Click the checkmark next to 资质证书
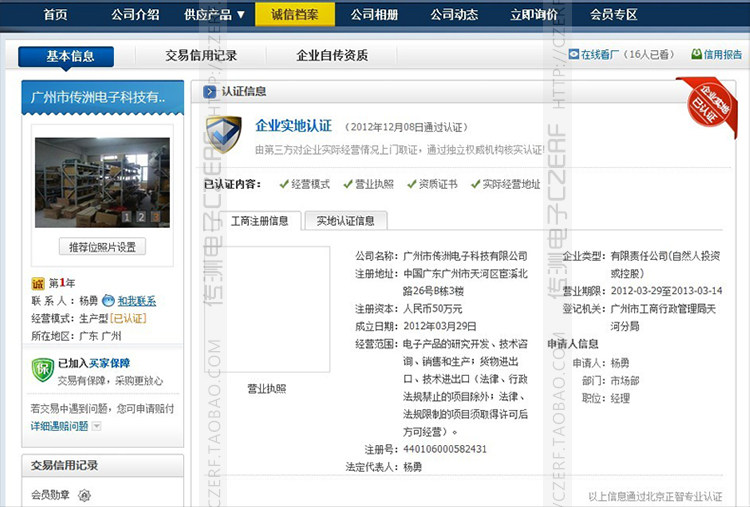This screenshot has height=507, width=750. (x=411, y=184)
